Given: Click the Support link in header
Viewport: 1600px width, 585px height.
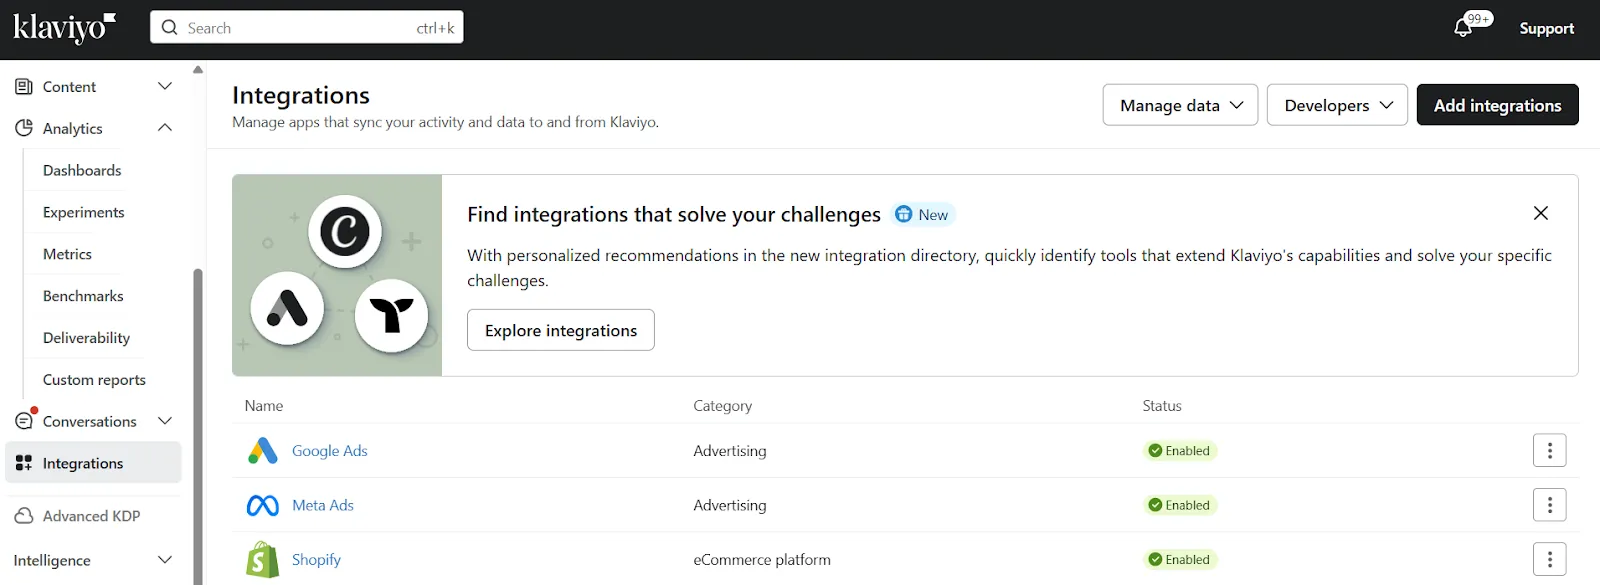Looking at the screenshot, I should (1547, 28).
